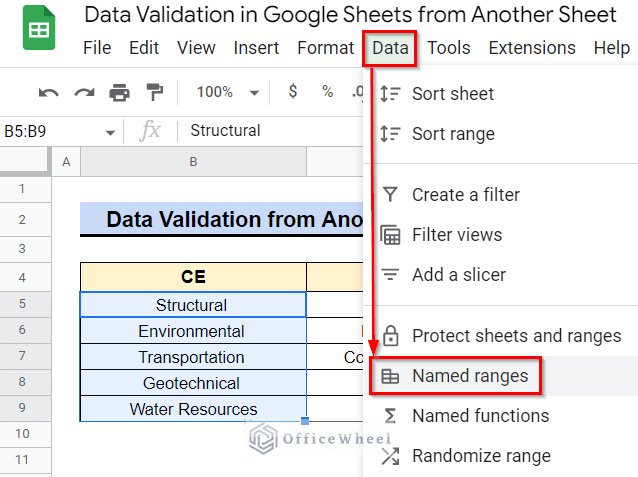Apply percent format icon
The width and height of the screenshot is (638, 477).
[x=328, y=91]
